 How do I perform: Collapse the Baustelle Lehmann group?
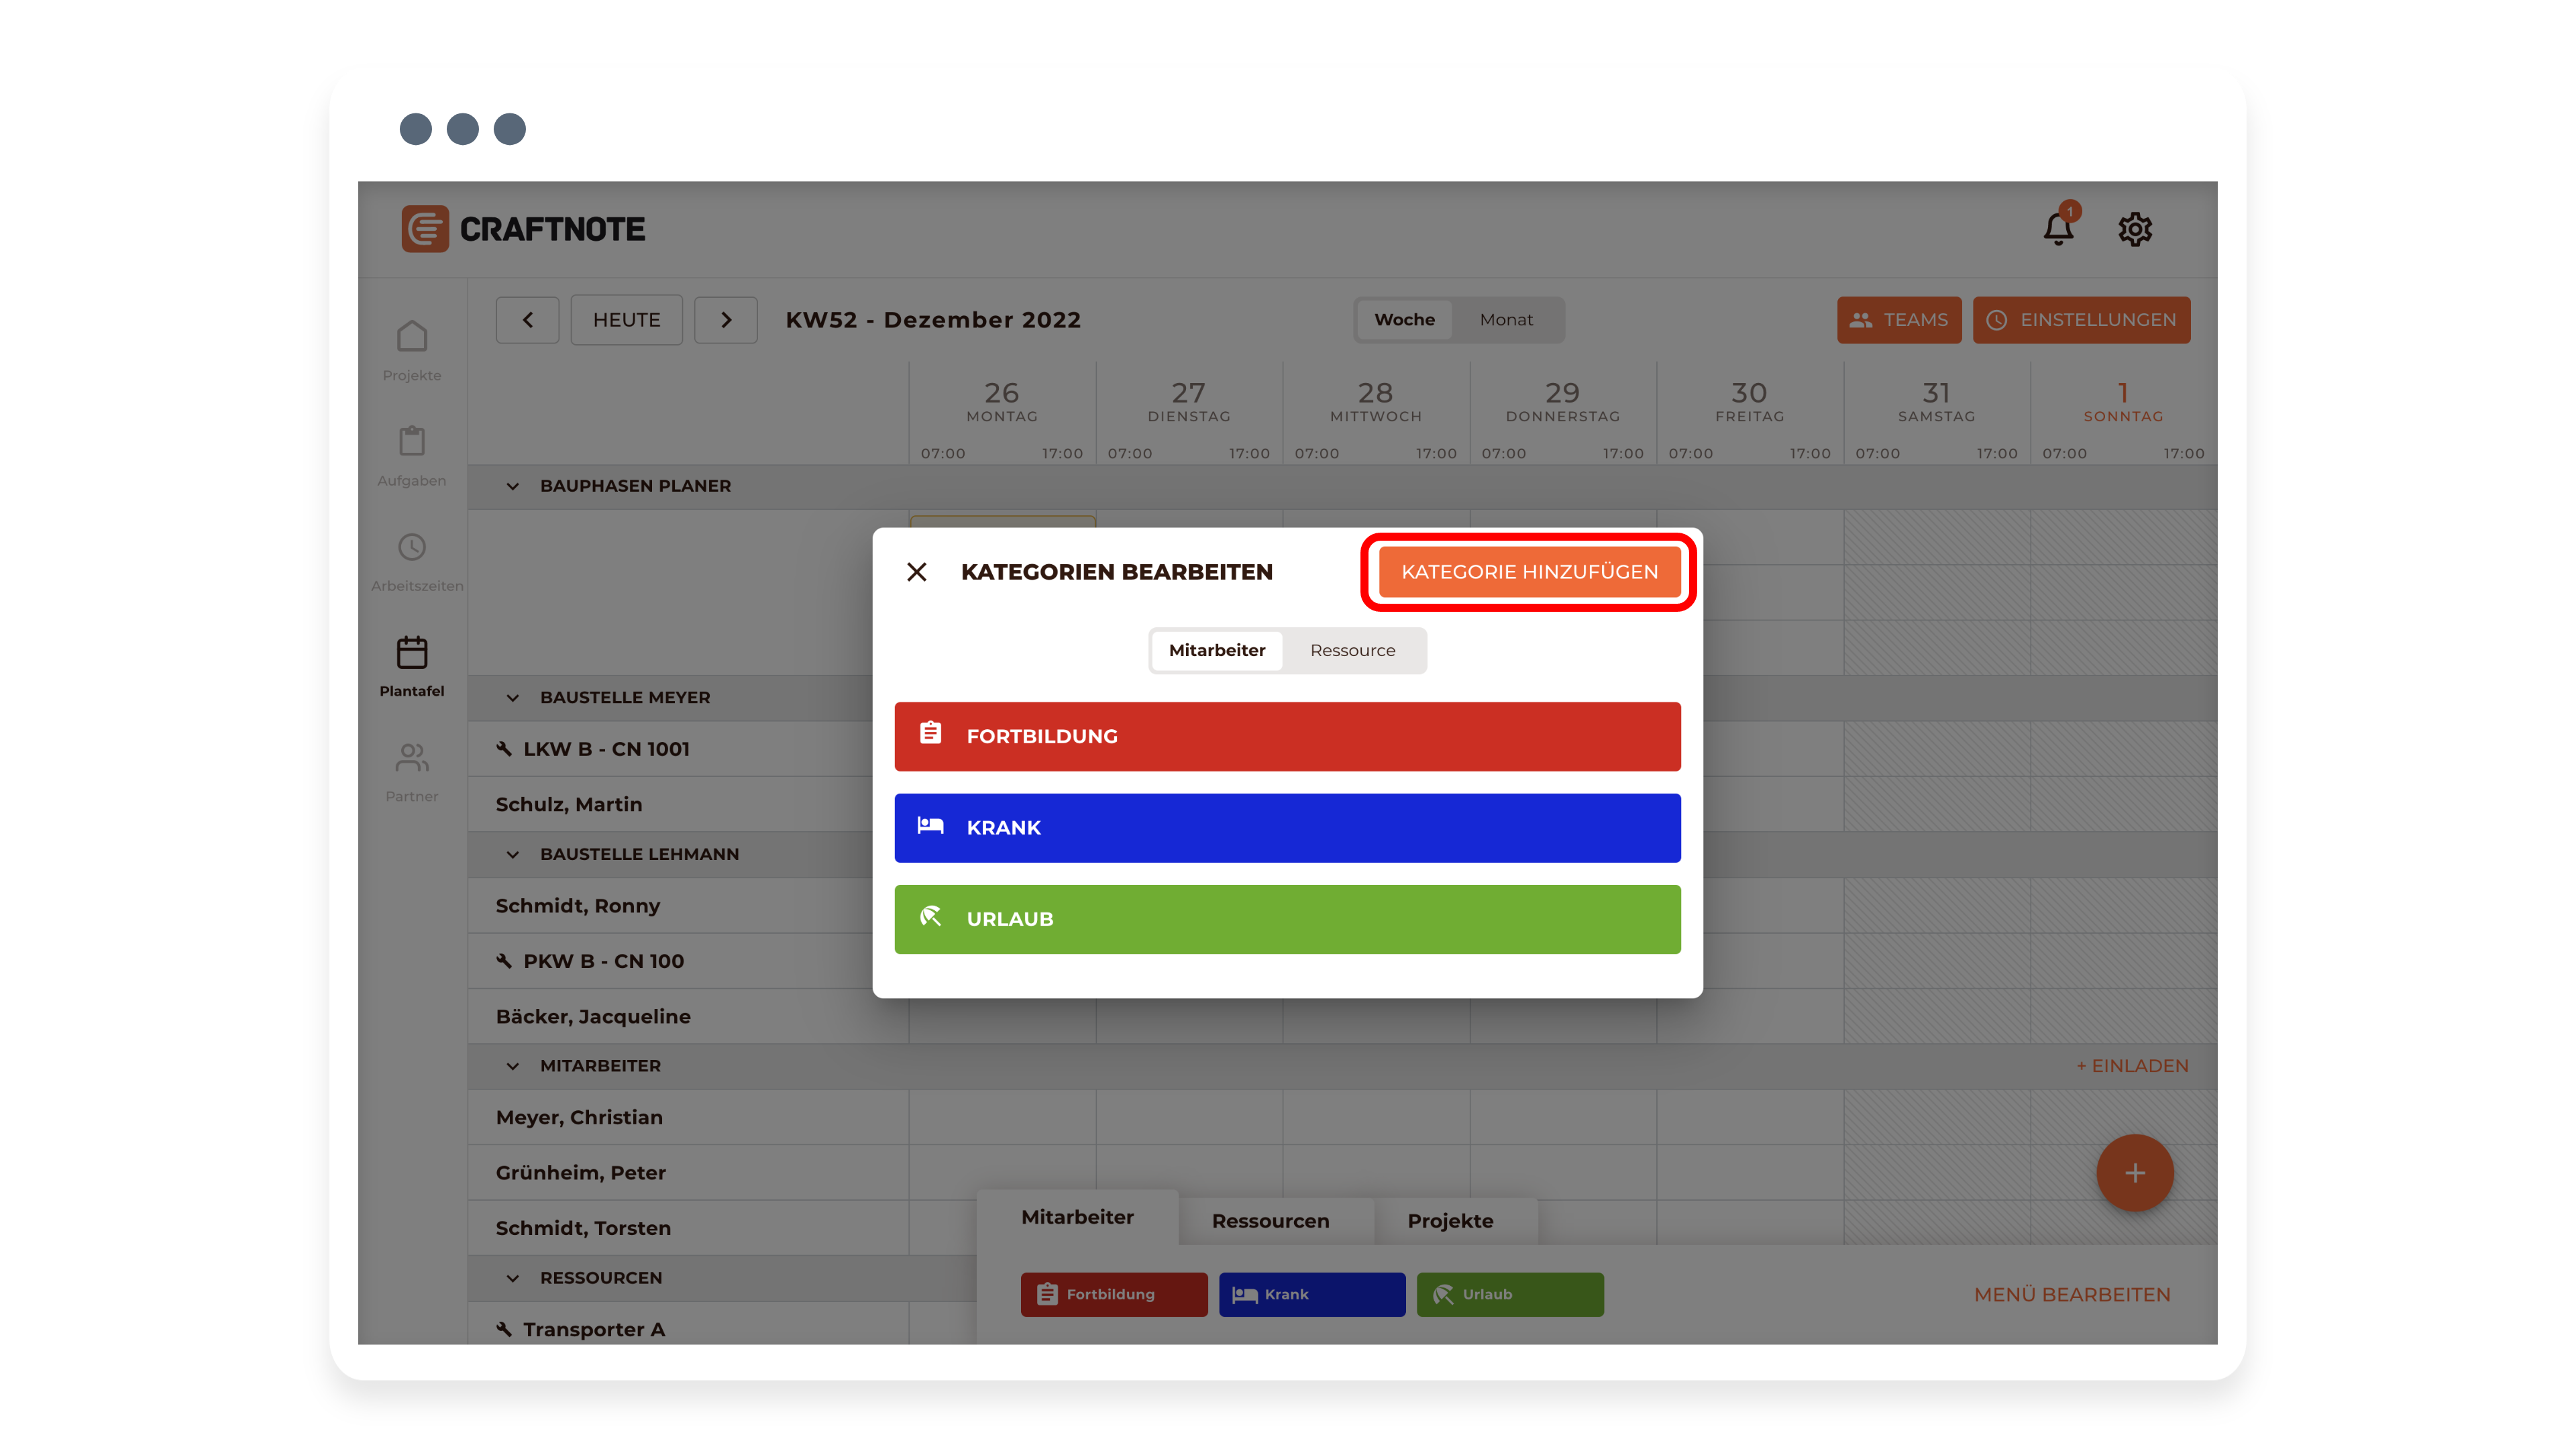pyautogui.click(x=513, y=854)
